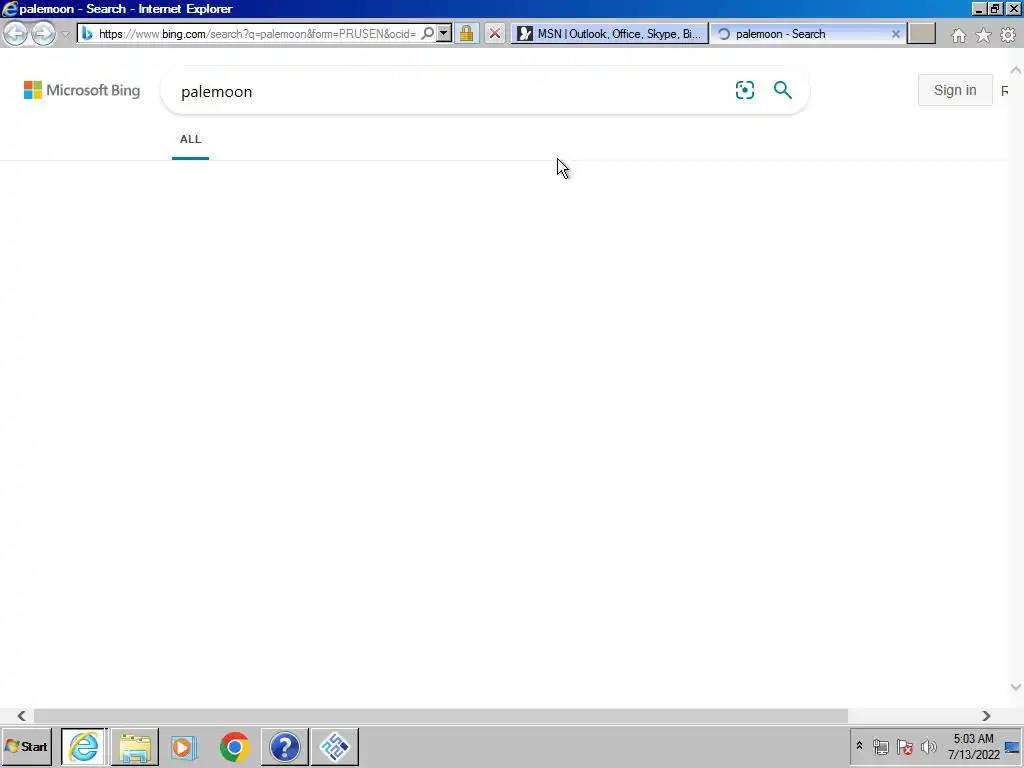Go to the IE Home page icon
1024x768 pixels.
click(959, 35)
